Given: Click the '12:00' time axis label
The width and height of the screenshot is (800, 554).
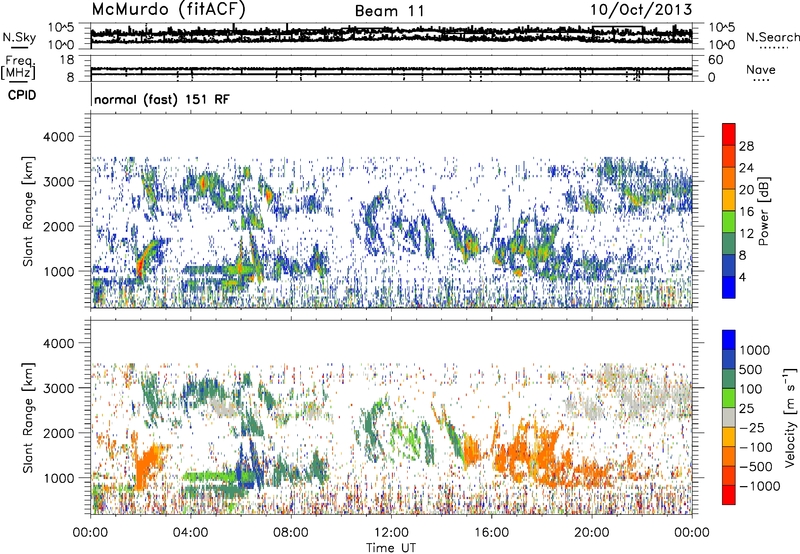Looking at the screenshot, I should pos(391,533).
